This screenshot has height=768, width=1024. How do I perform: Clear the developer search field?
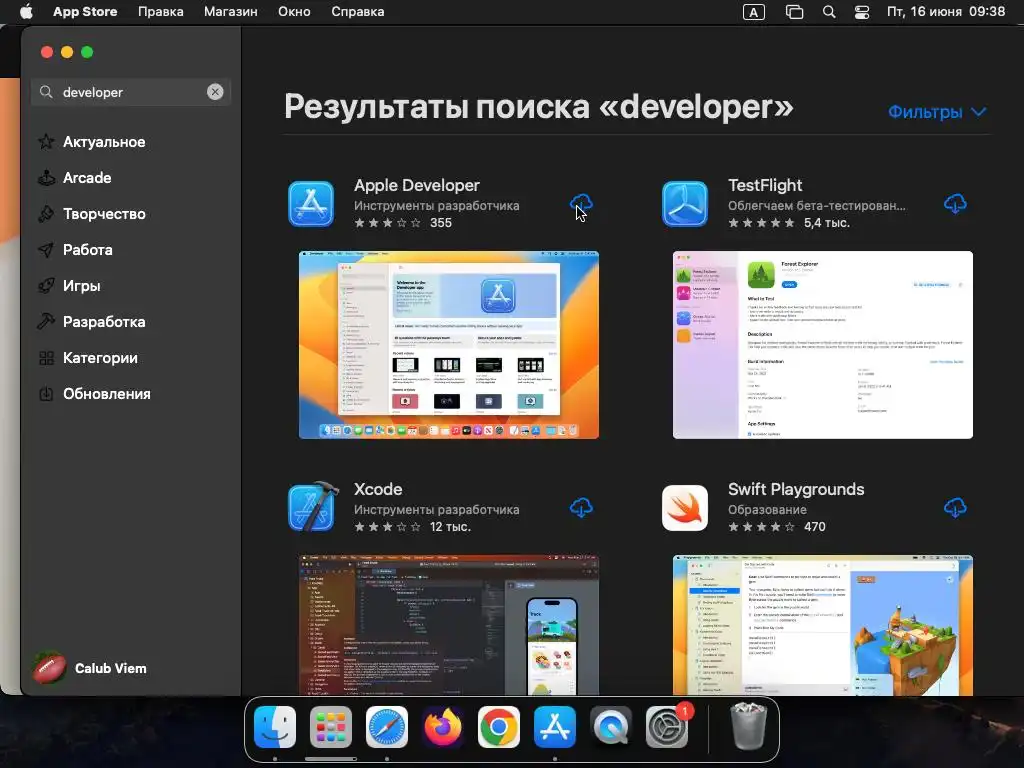[x=215, y=92]
